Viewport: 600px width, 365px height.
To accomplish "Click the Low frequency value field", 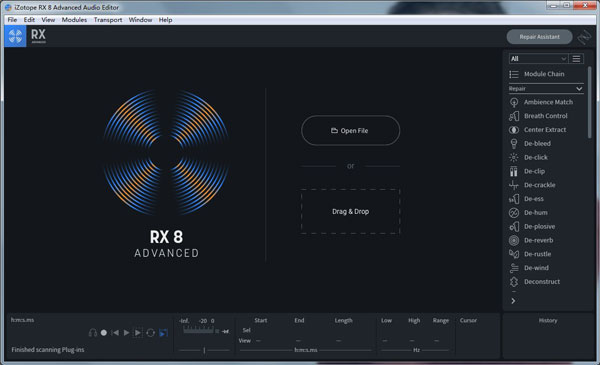I will 385,341.
